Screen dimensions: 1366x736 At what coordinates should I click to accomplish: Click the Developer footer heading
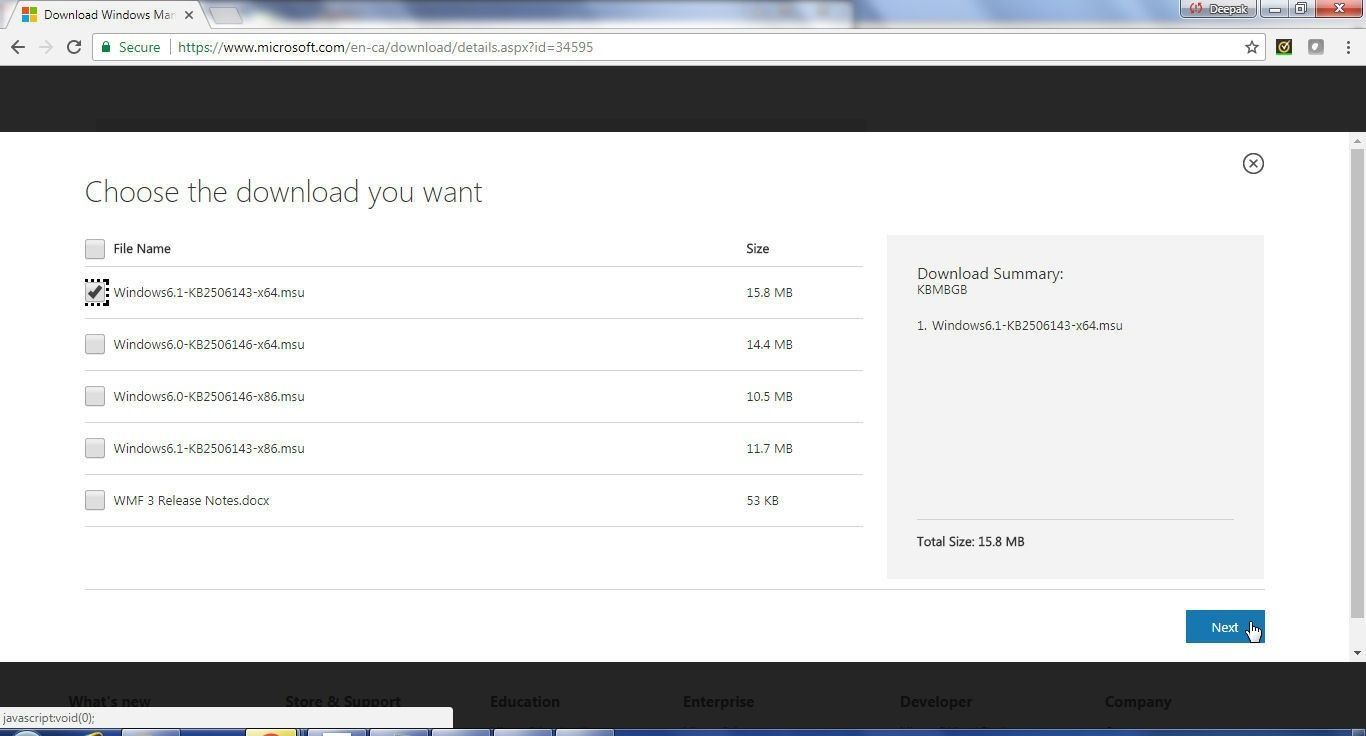pos(936,701)
